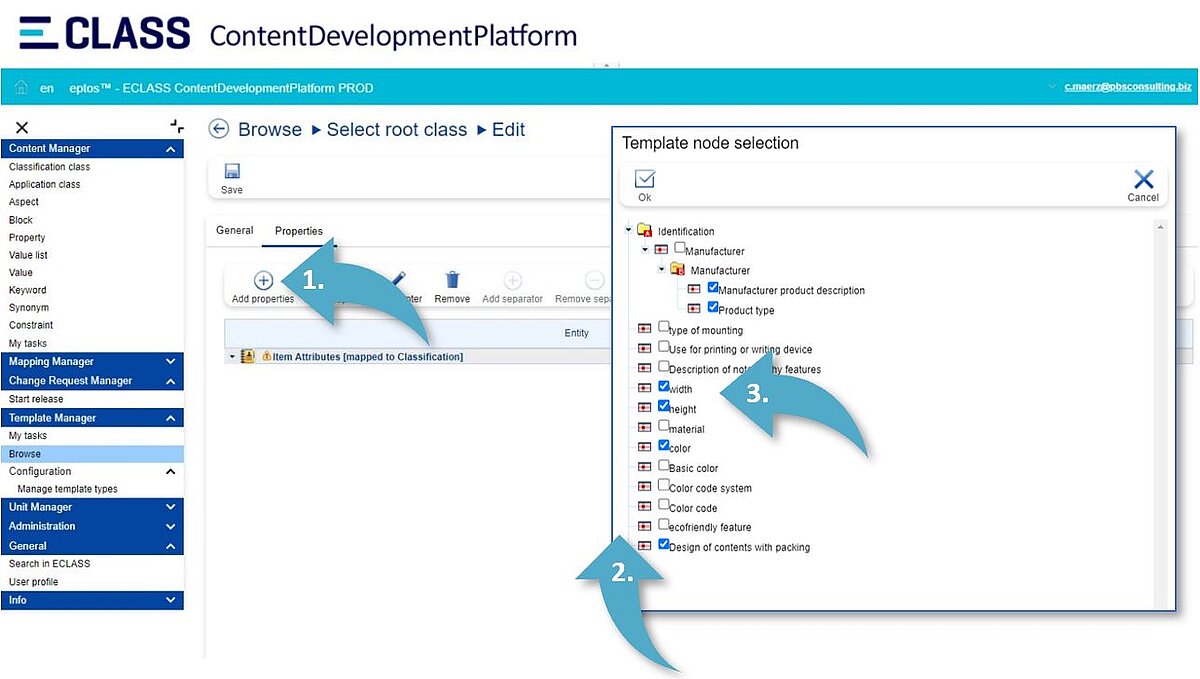
Task: Collapse the Content Manager section
Action: tap(171, 149)
